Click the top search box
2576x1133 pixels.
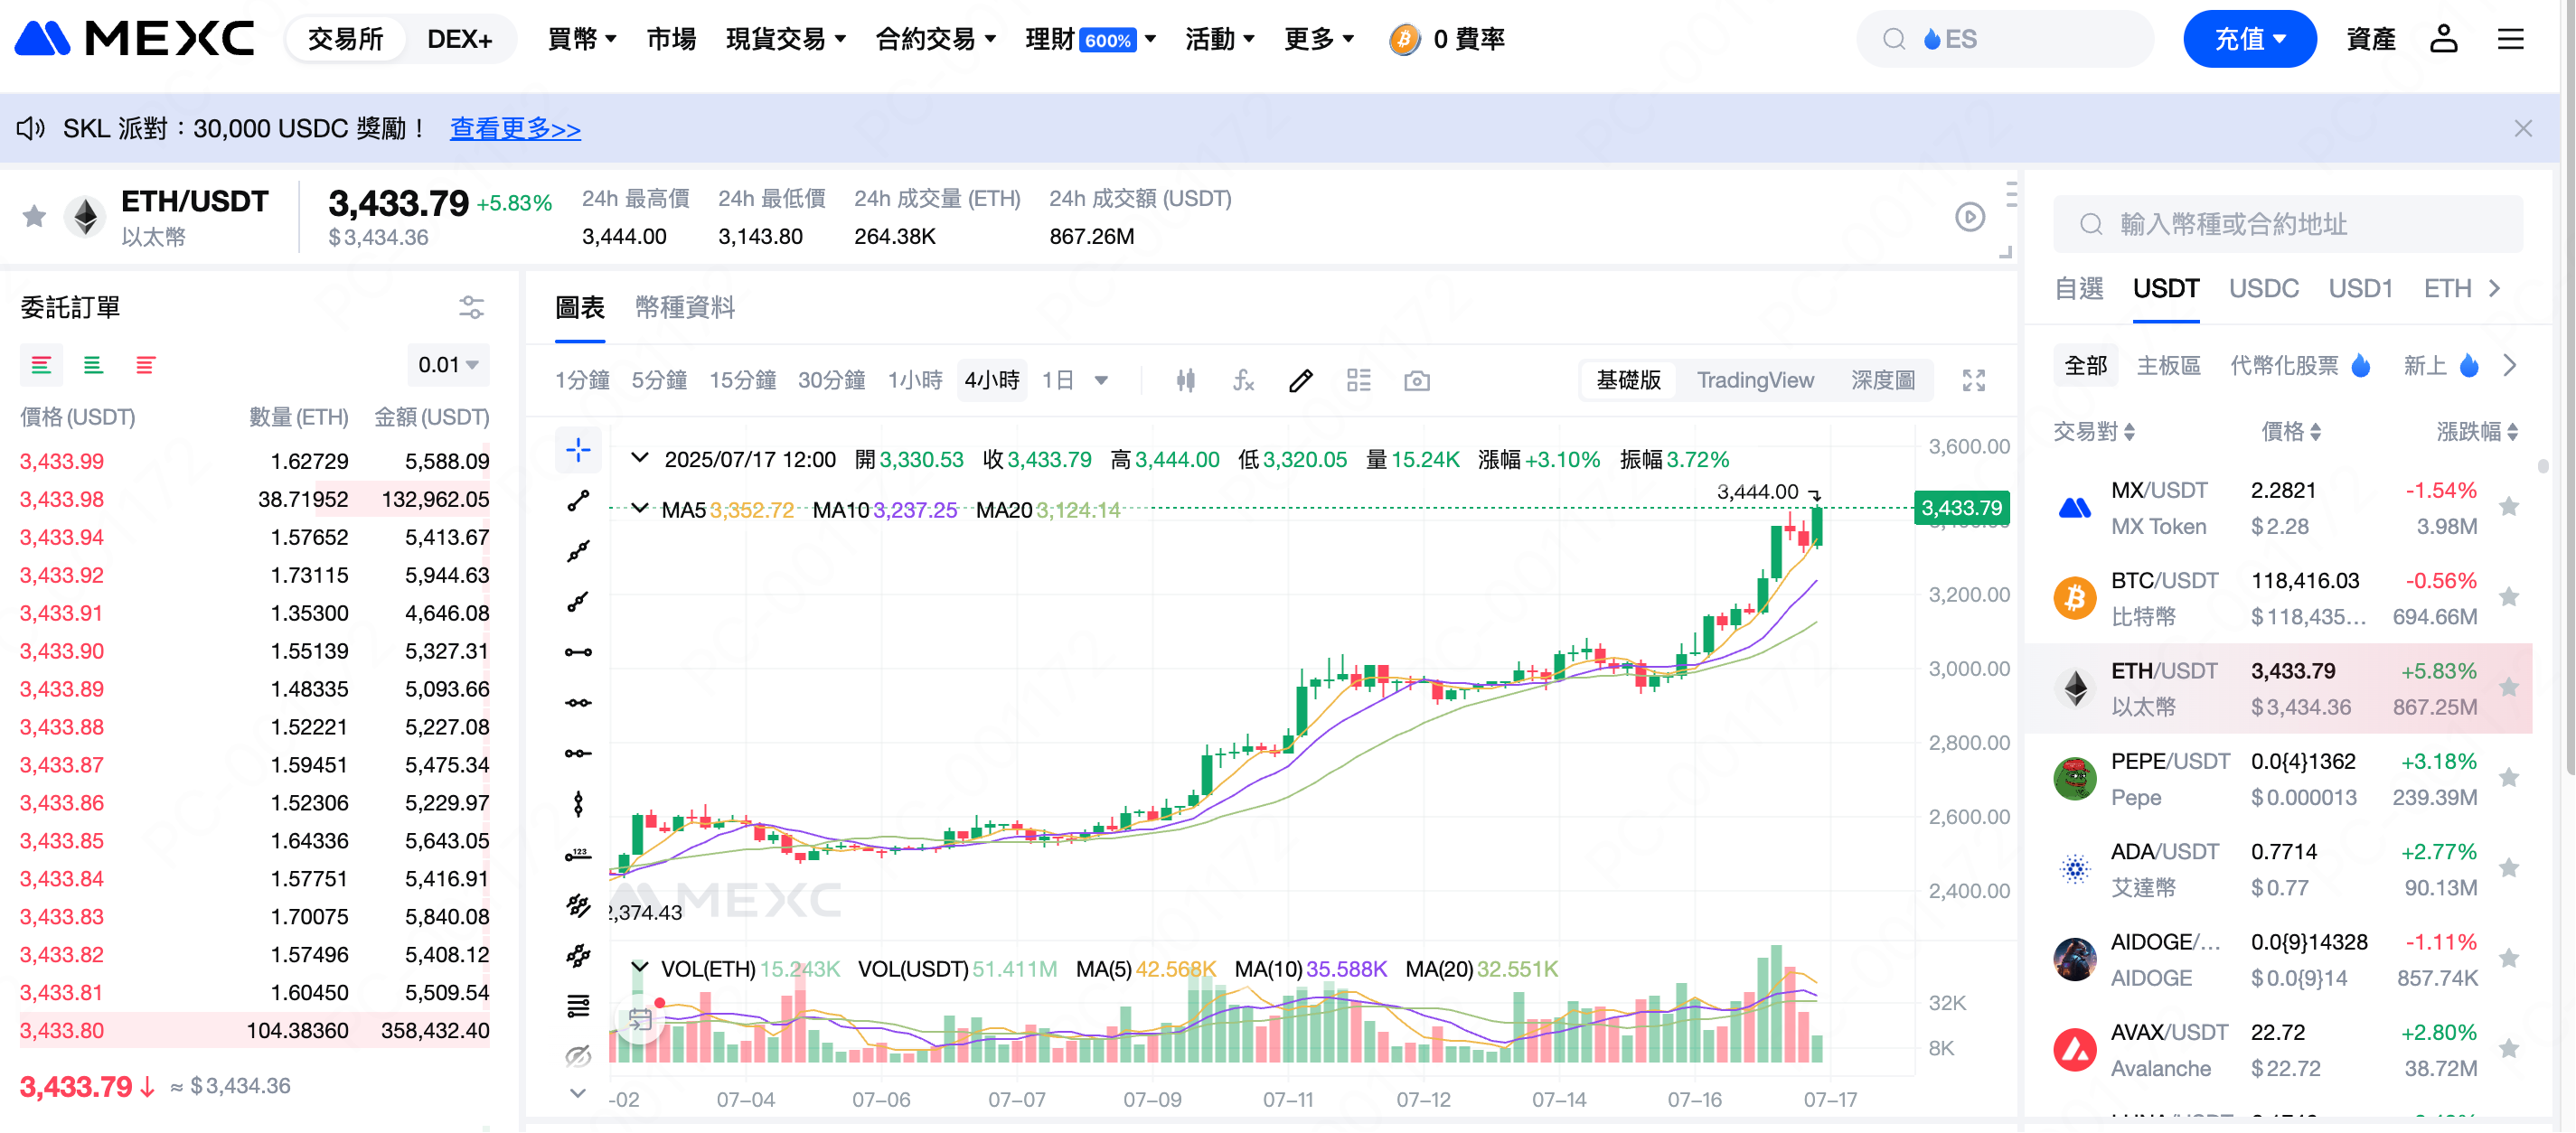[2006, 39]
